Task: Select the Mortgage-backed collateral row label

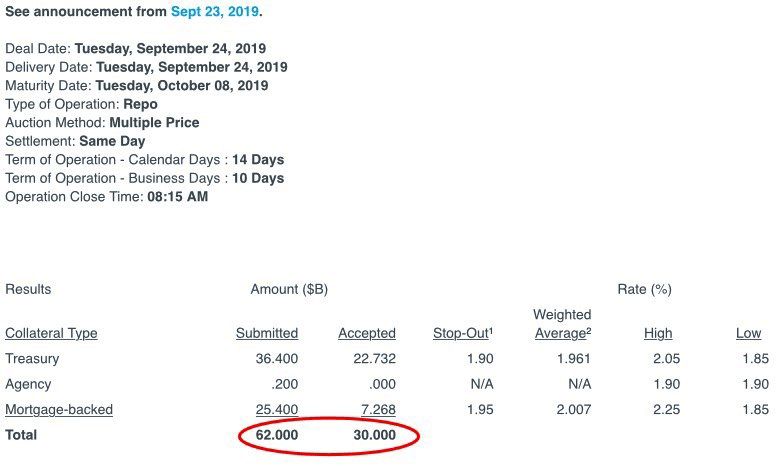Action: point(59,410)
